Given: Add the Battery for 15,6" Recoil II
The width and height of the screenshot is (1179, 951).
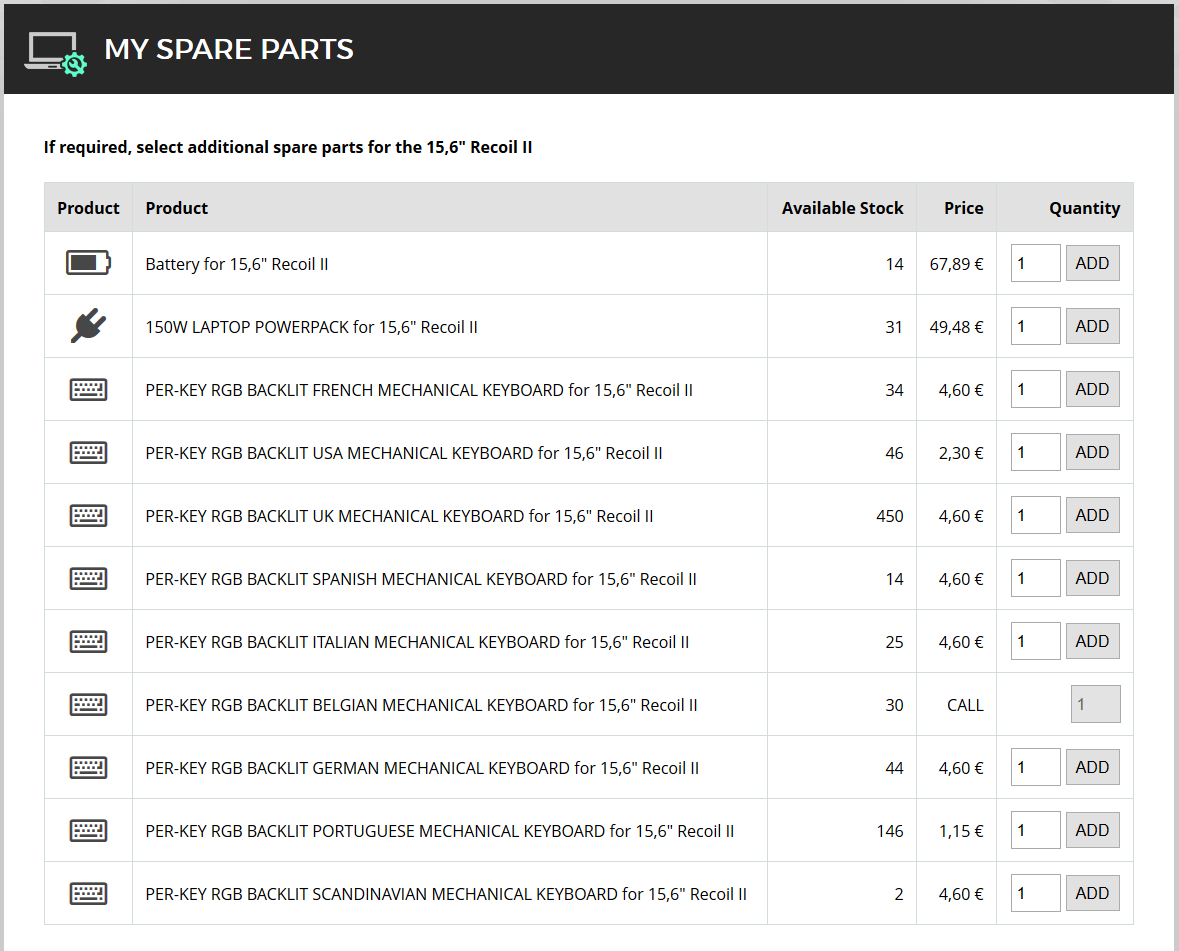Looking at the screenshot, I should 1093,263.
